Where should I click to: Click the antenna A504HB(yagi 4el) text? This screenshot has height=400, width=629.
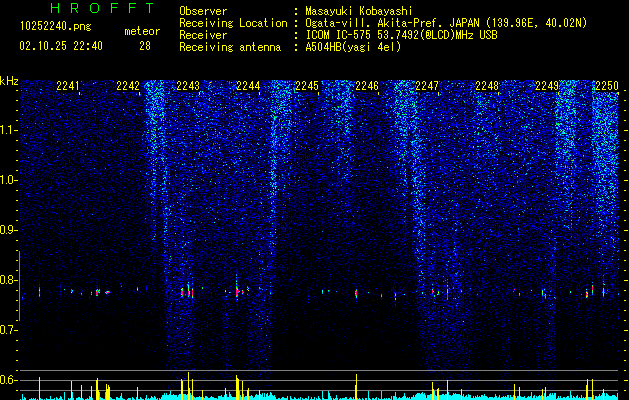pyautogui.click(x=353, y=47)
